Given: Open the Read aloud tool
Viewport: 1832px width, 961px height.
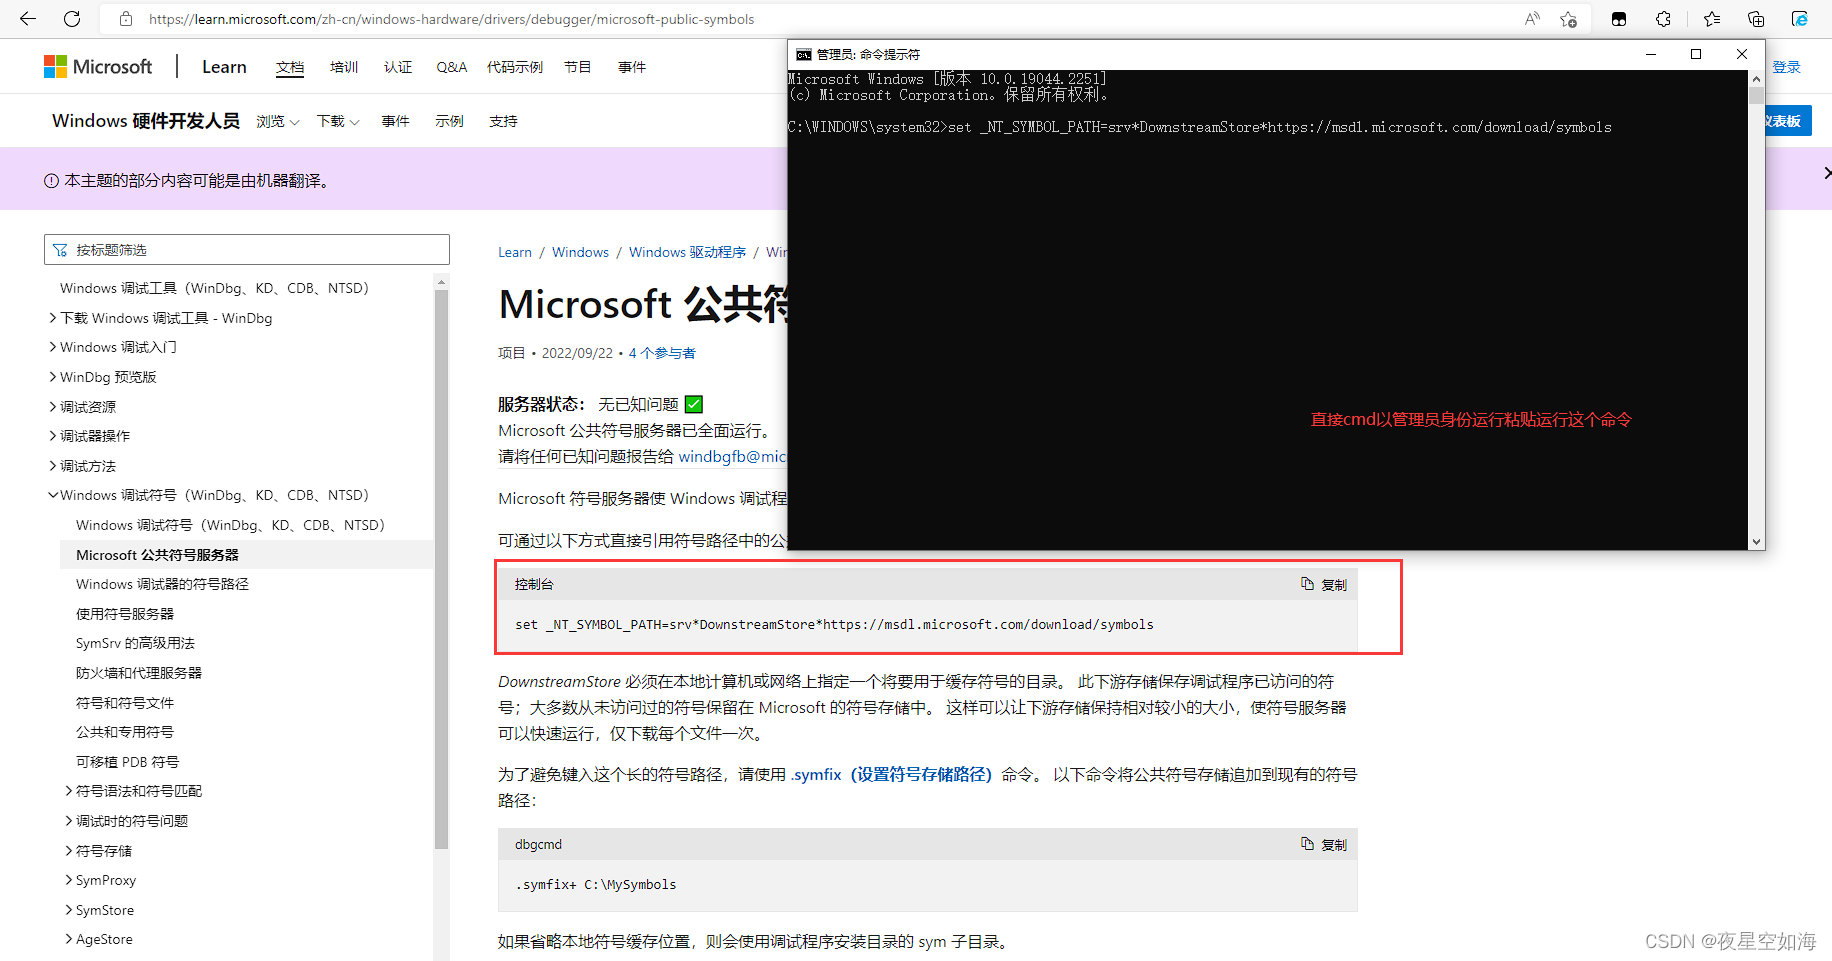Looking at the screenshot, I should click(x=1531, y=18).
